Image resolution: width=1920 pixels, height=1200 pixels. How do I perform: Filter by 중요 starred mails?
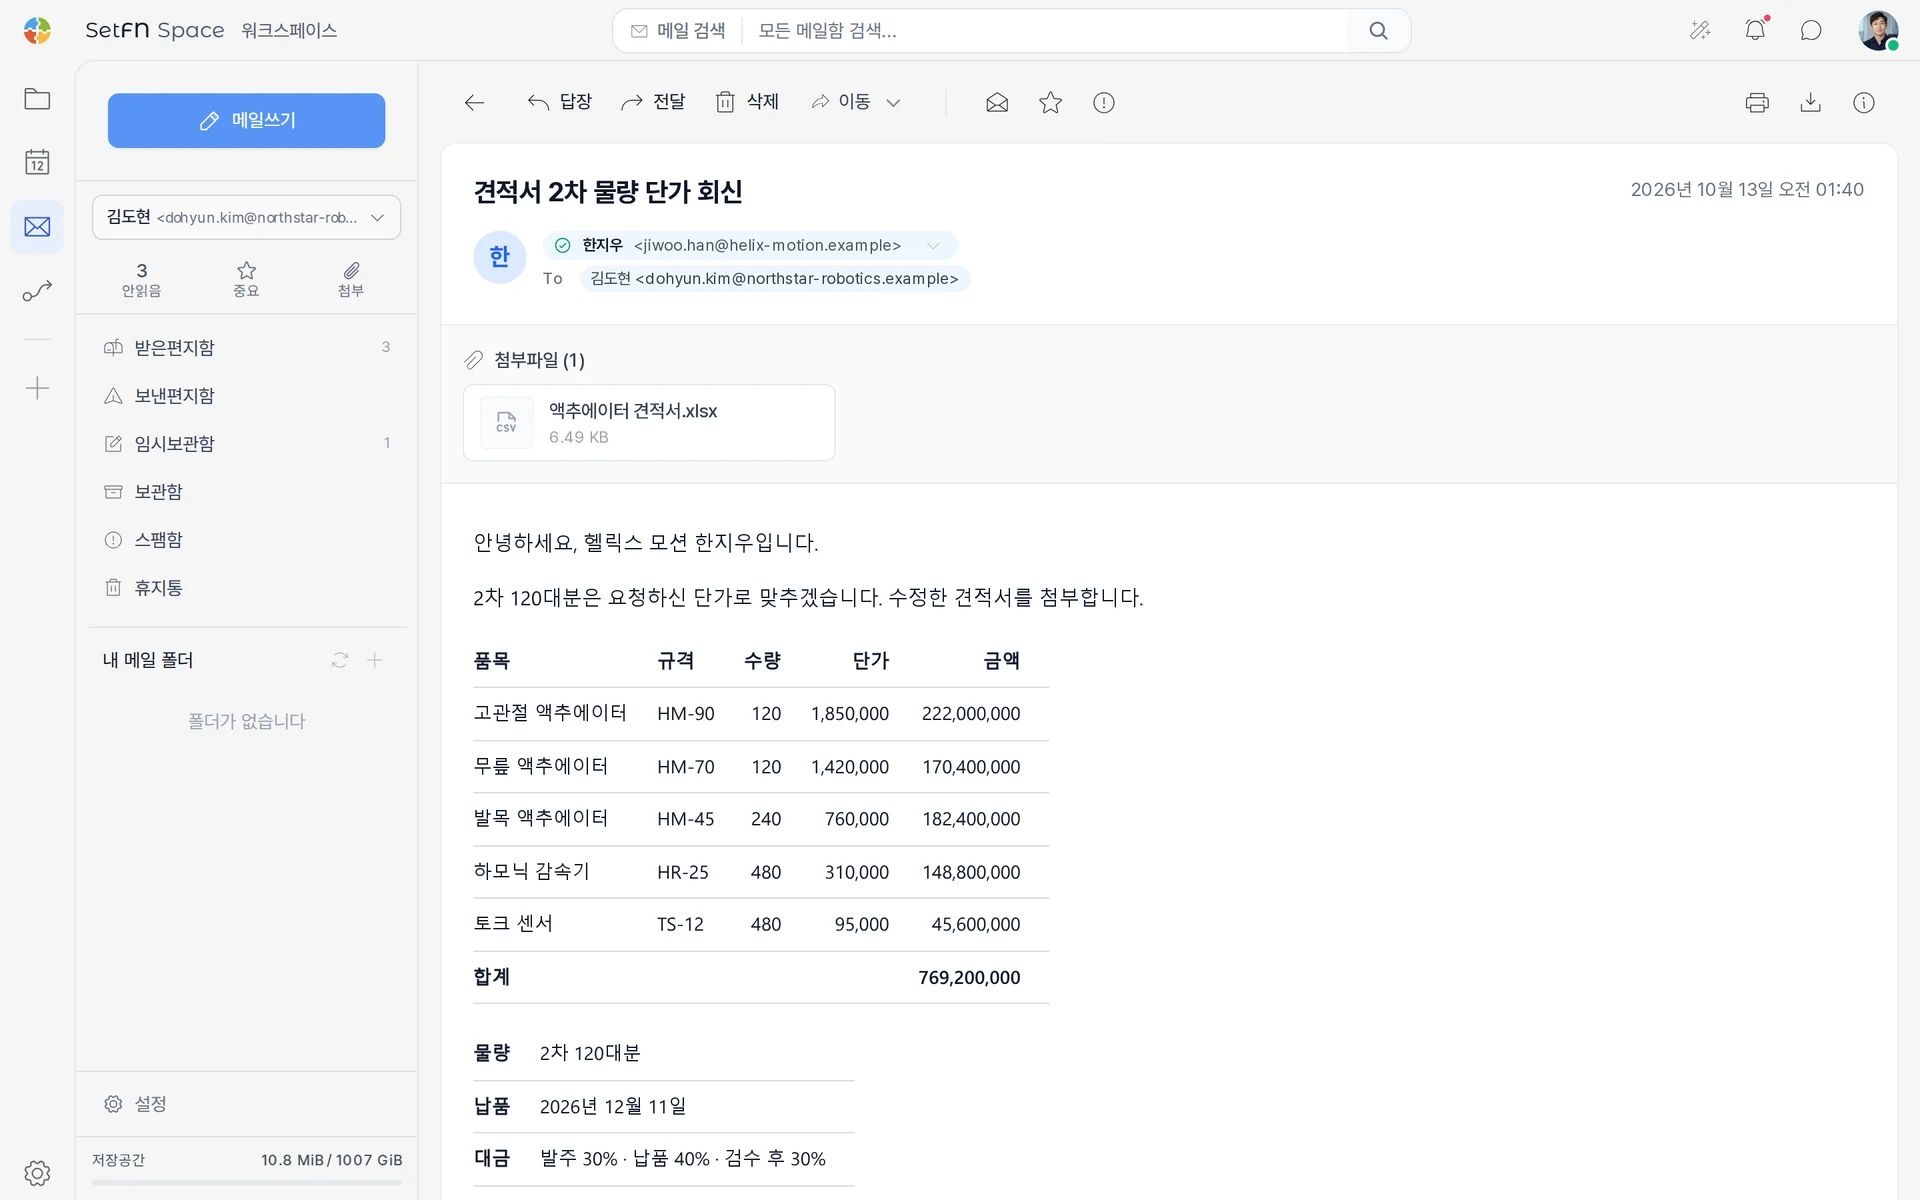246,279
